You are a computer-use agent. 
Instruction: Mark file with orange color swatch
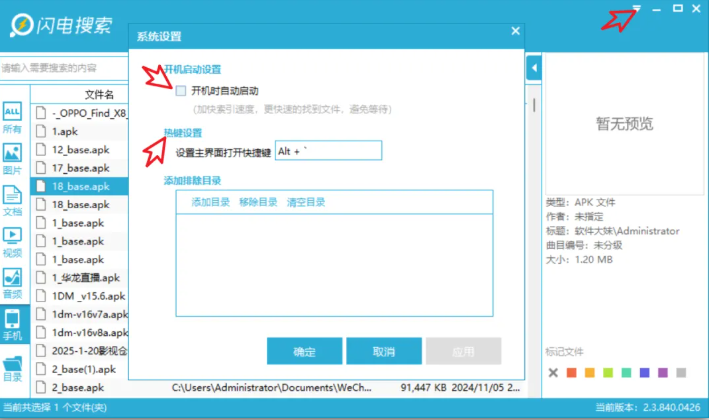[x=590, y=373]
